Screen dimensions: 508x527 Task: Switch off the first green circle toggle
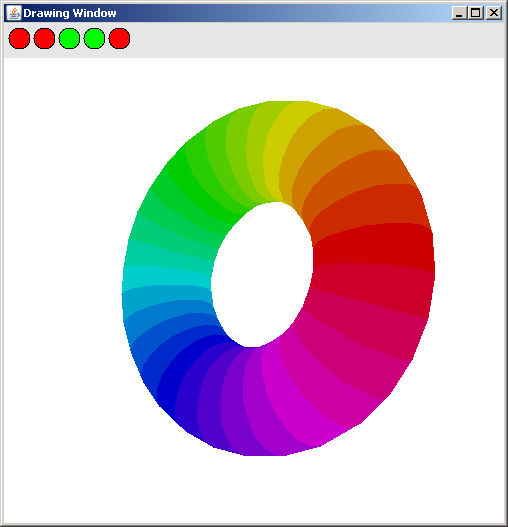click(69, 39)
